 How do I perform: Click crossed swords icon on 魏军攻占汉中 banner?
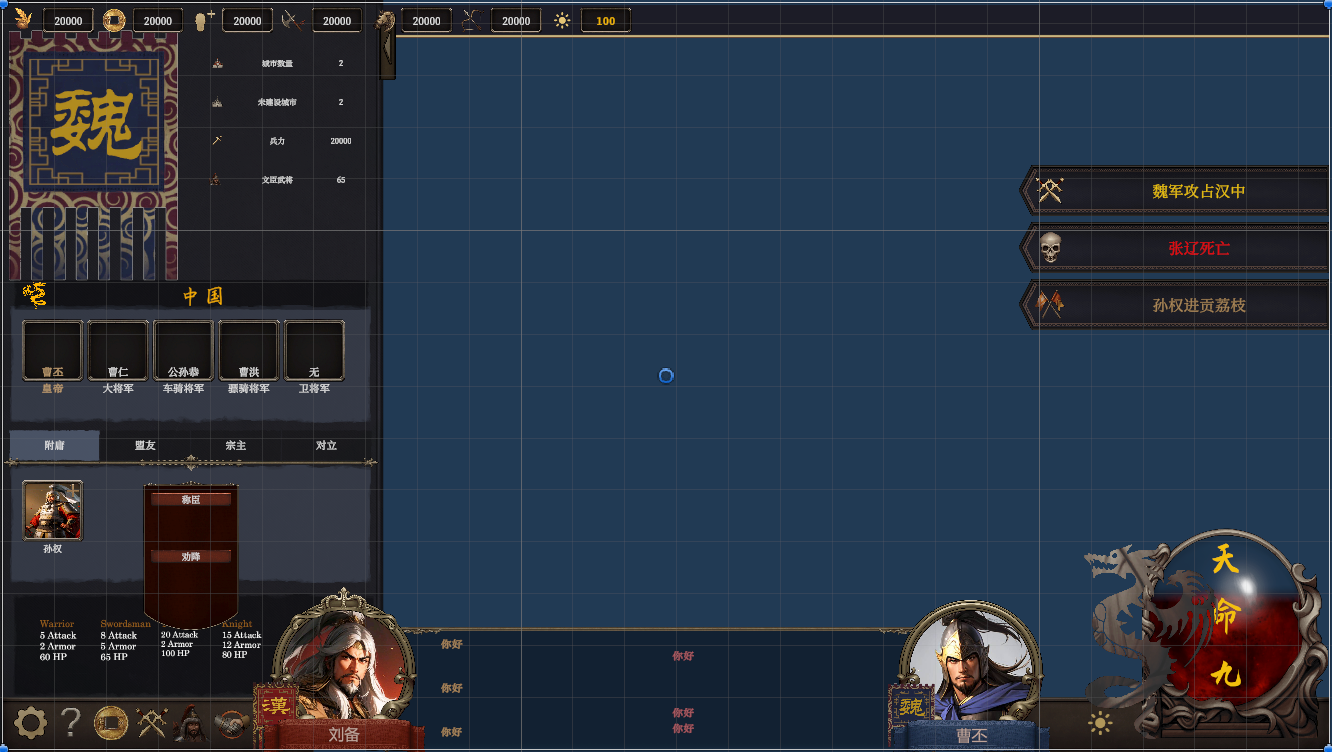tap(1049, 190)
